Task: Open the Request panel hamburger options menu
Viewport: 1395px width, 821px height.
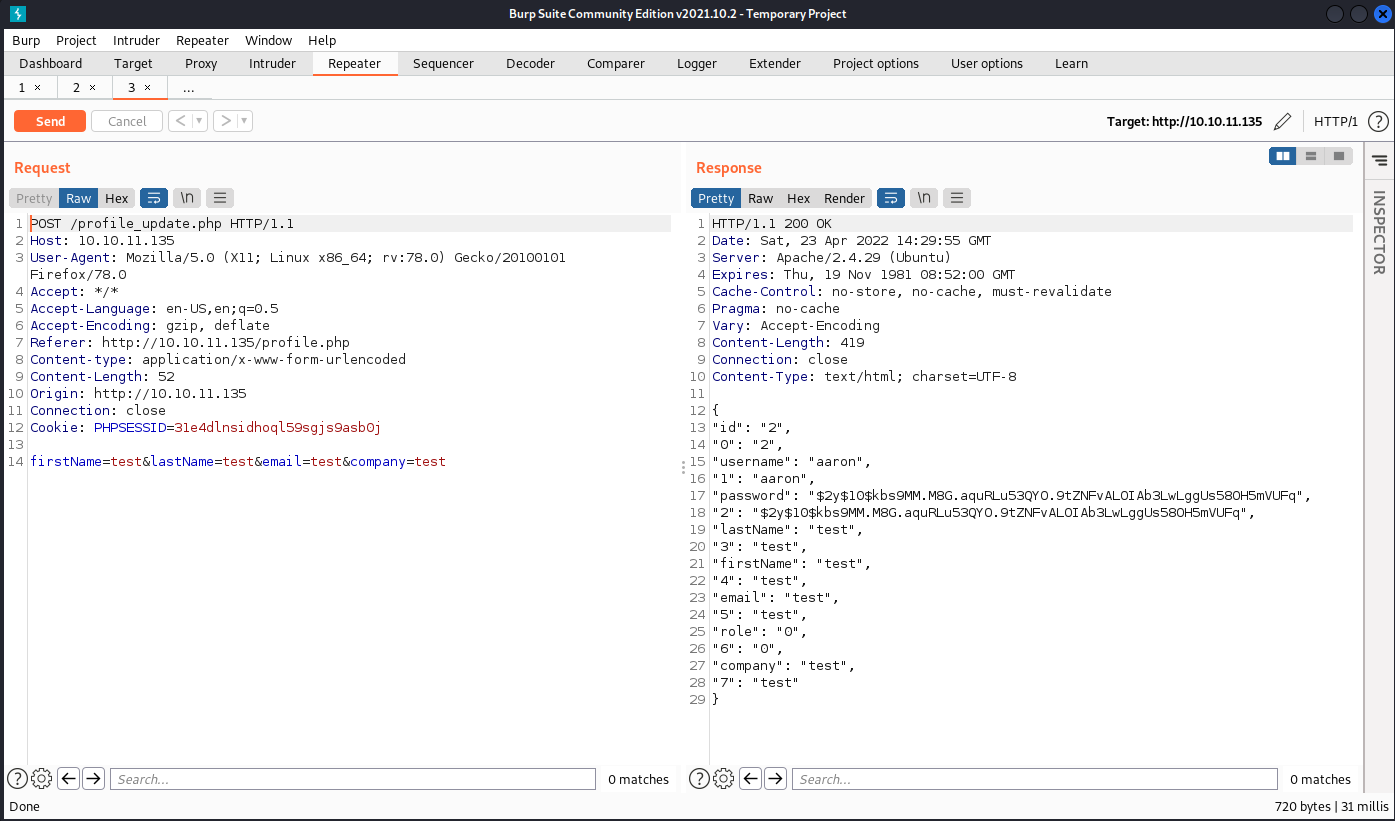Action: click(x=220, y=198)
